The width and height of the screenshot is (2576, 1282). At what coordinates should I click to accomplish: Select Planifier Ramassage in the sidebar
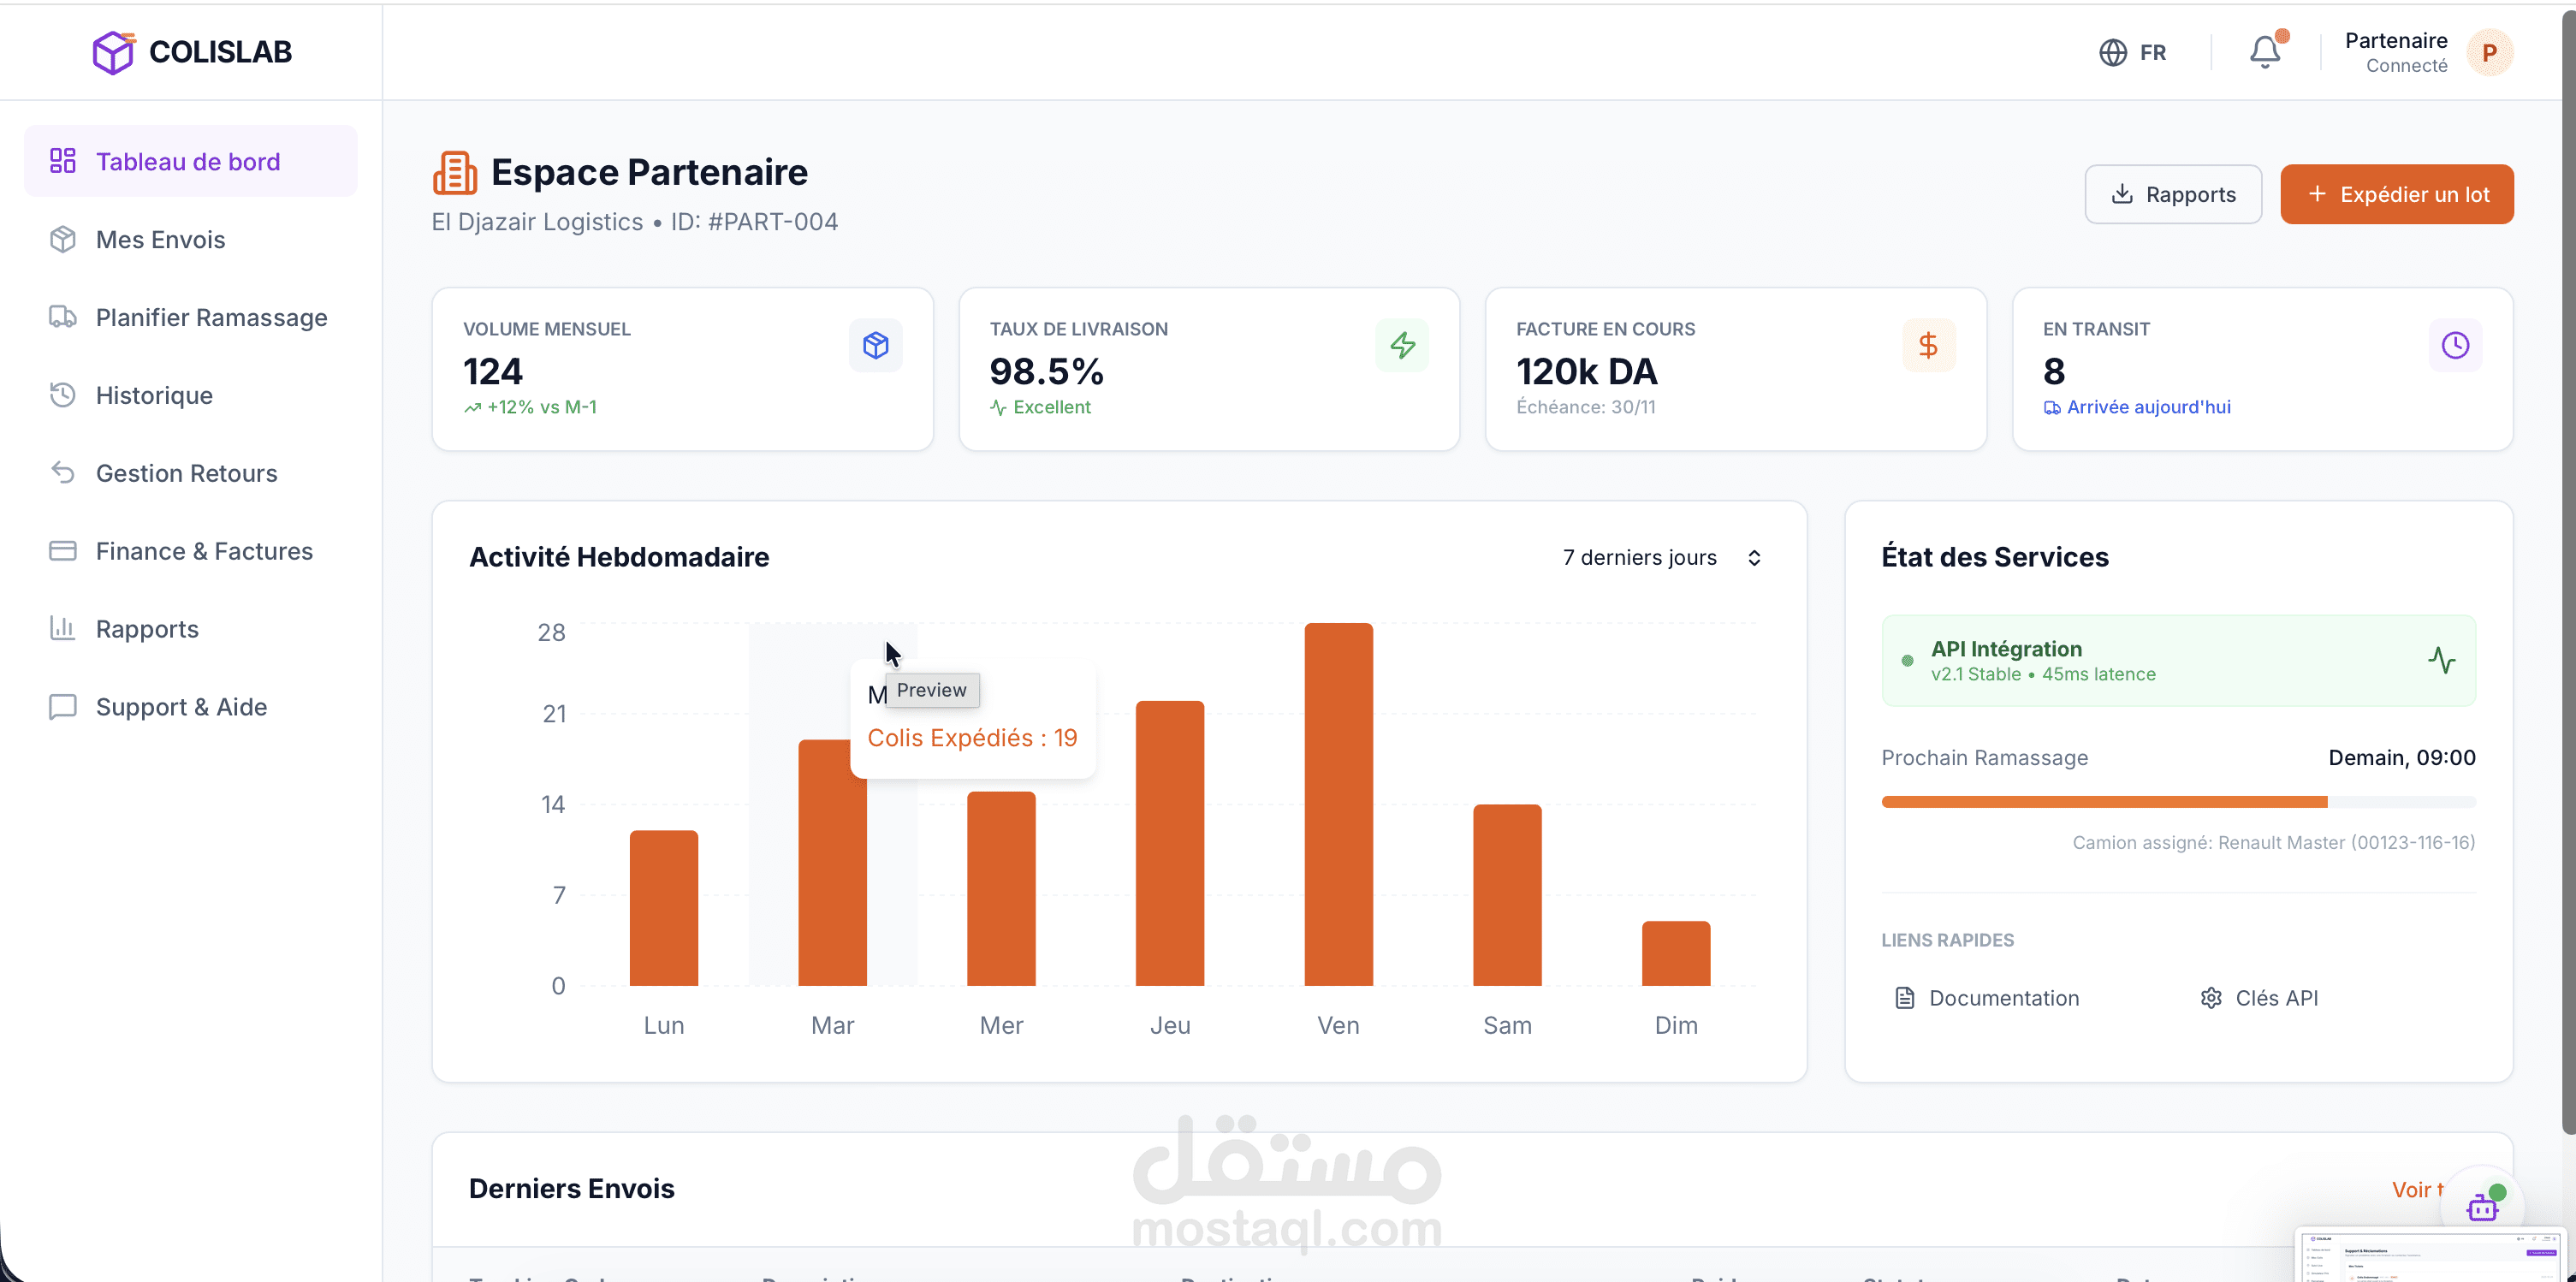pos(211,318)
